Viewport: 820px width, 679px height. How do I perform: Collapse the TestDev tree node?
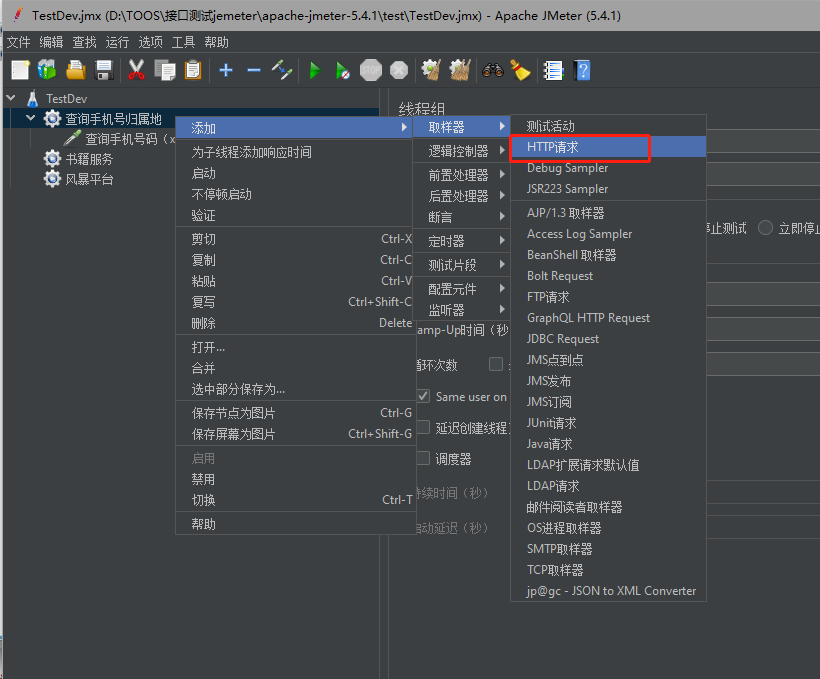pos(12,98)
